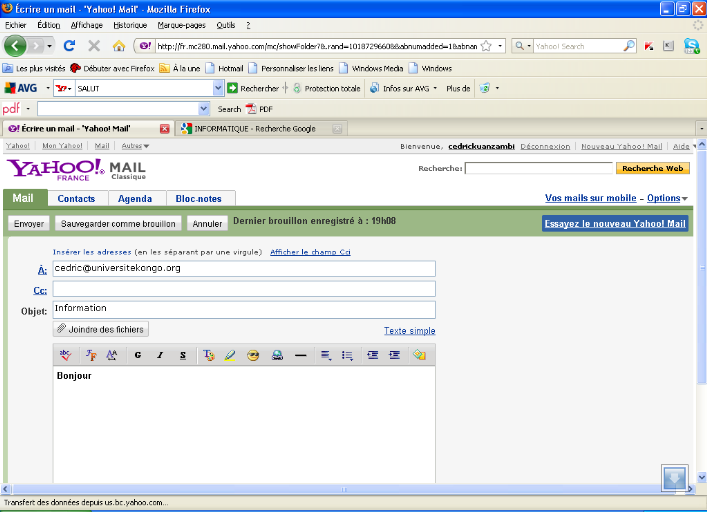Go to the Firefox home page icon
Viewport: 707px width, 512px height.
point(119,46)
